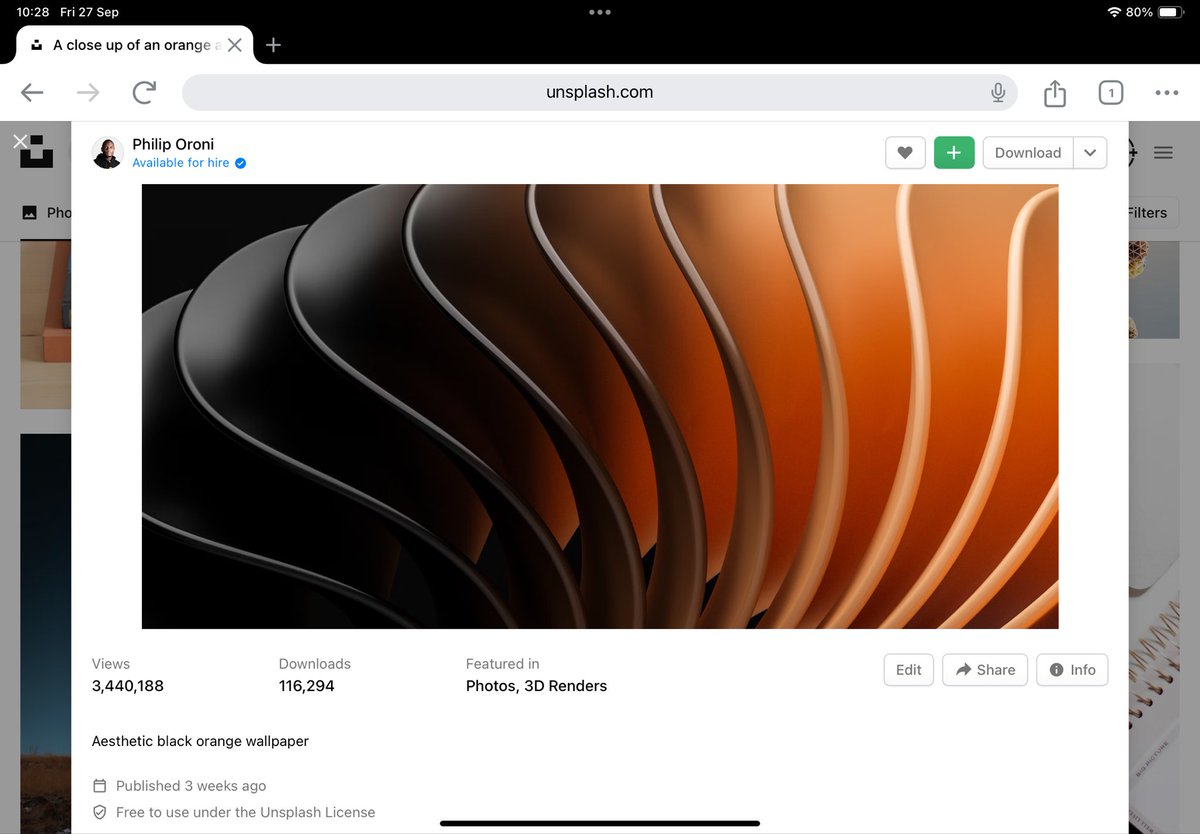Screen dimensions: 1200x834
Task: Click the black orange wallpaper image
Action: coord(600,406)
